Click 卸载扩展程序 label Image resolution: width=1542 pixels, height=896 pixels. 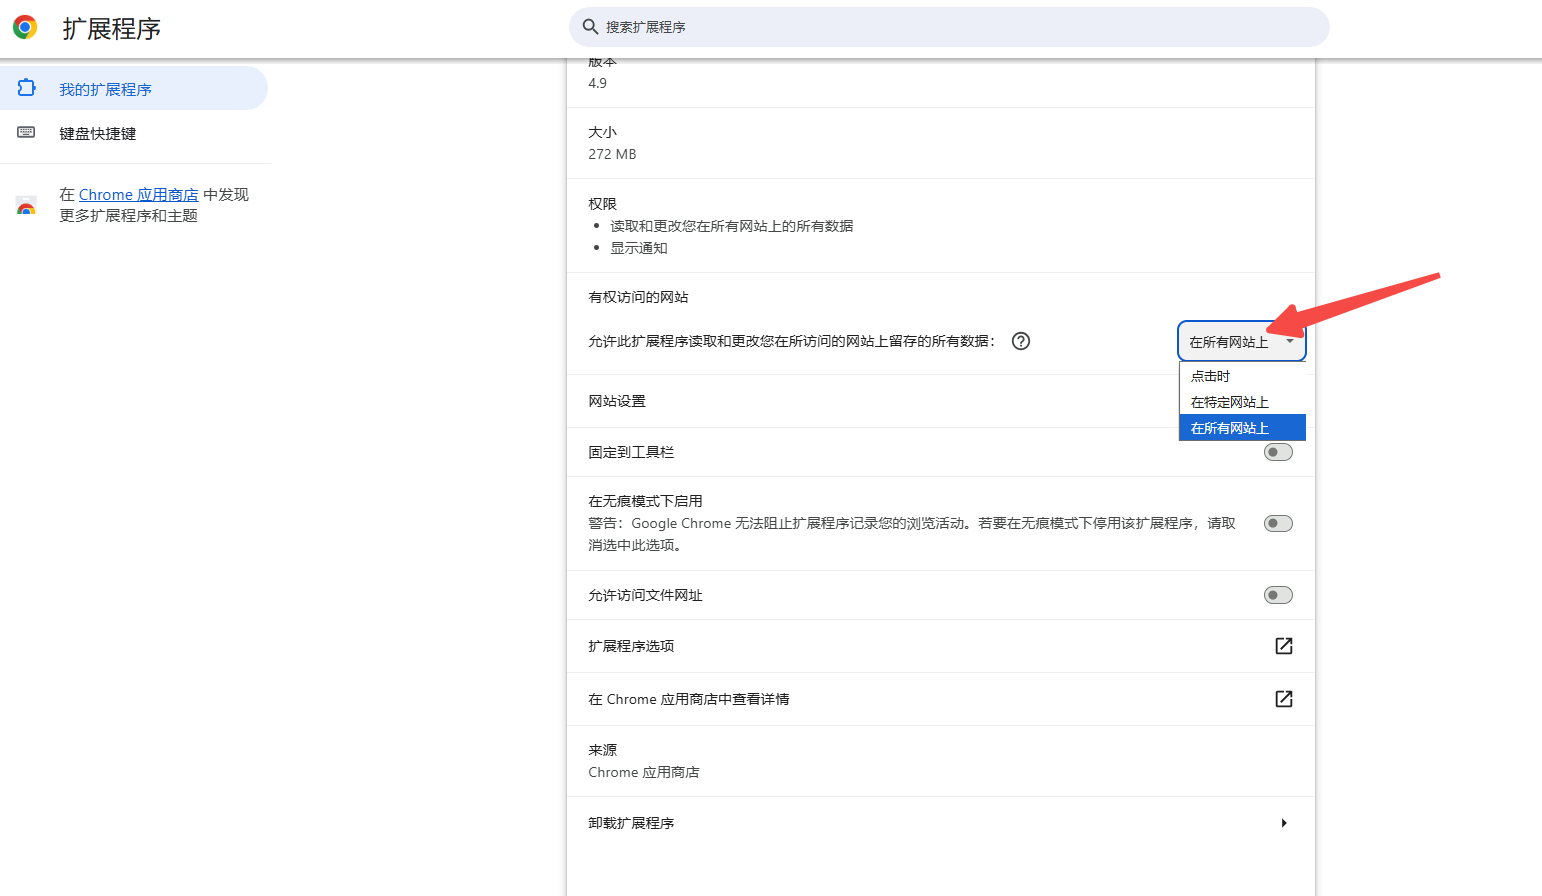coord(631,823)
